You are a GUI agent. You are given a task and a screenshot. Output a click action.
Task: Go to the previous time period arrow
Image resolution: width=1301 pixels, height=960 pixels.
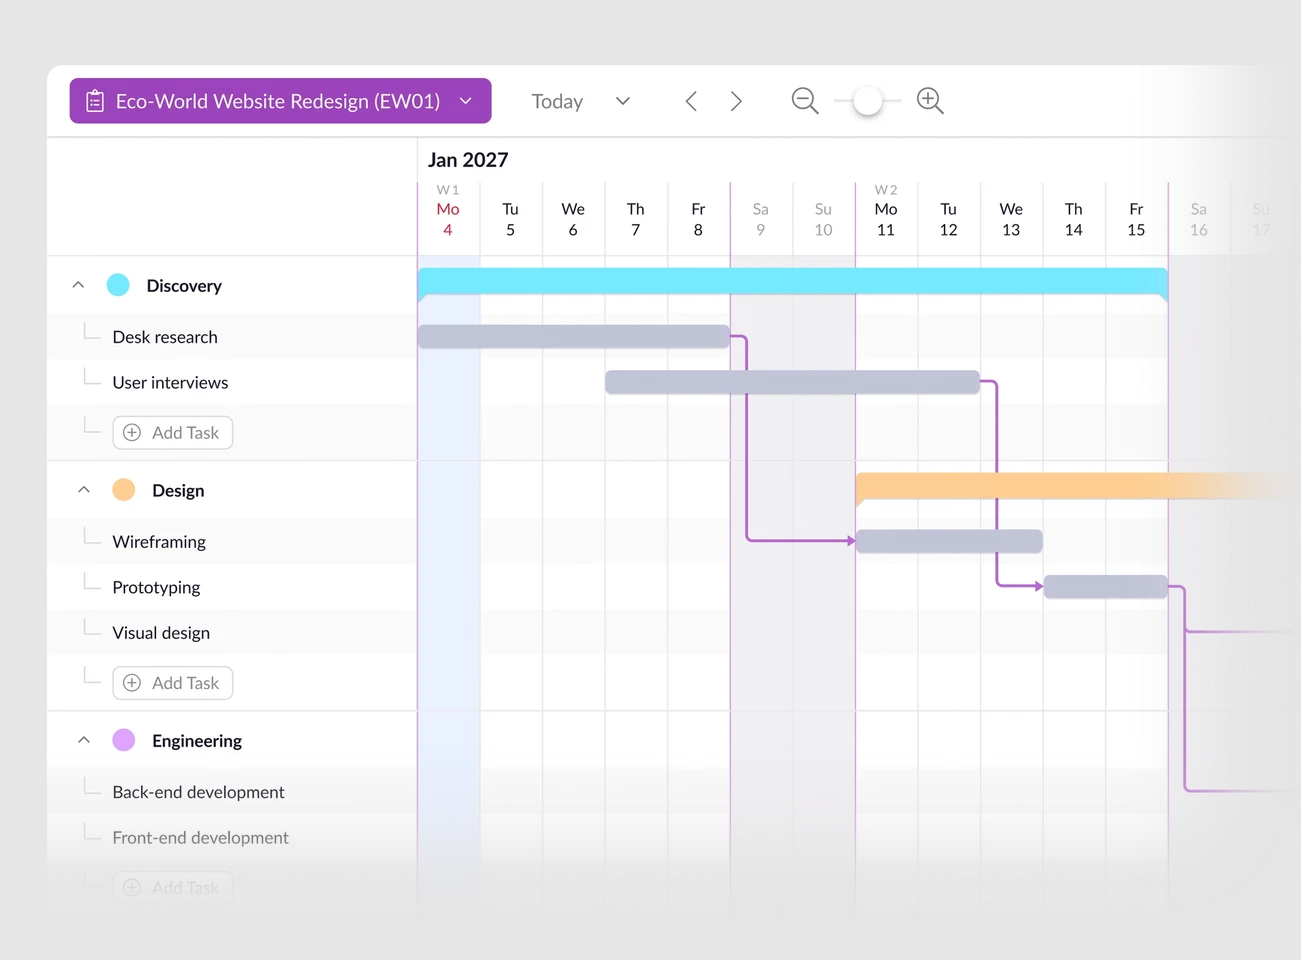click(691, 101)
